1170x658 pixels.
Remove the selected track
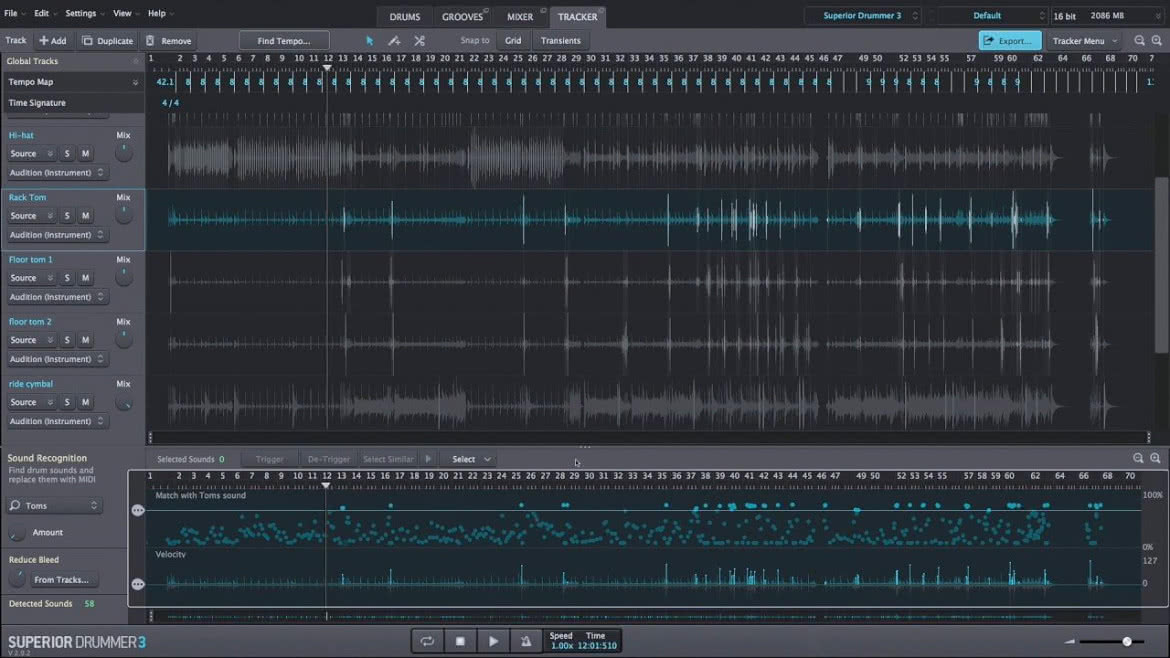click(x=169, y=41)
